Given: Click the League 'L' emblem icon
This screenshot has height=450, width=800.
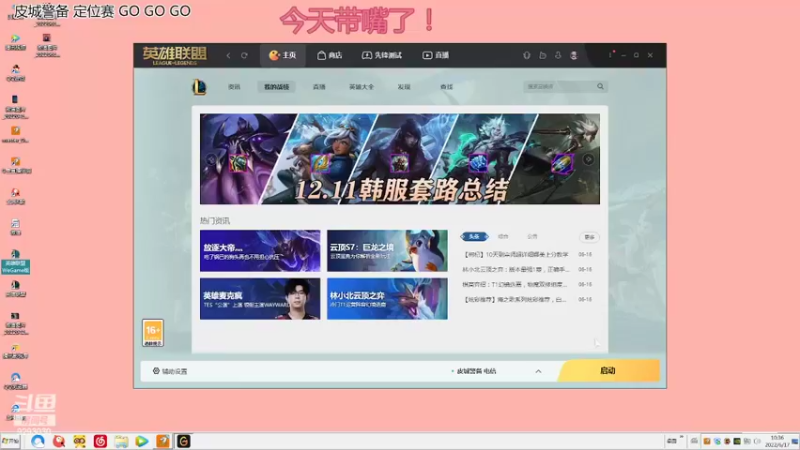Looking at the screenshot, I should click(x=199, y=87).
